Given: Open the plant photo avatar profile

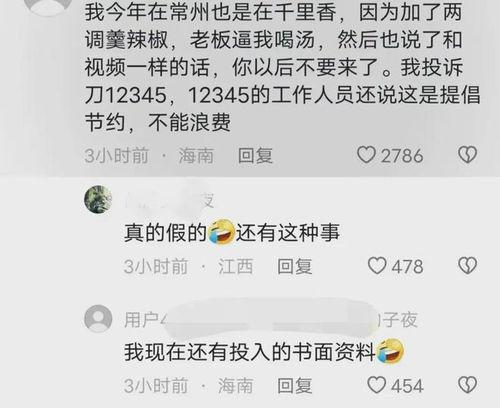Looking at the screenshot, I should click(x=98, y=199).
